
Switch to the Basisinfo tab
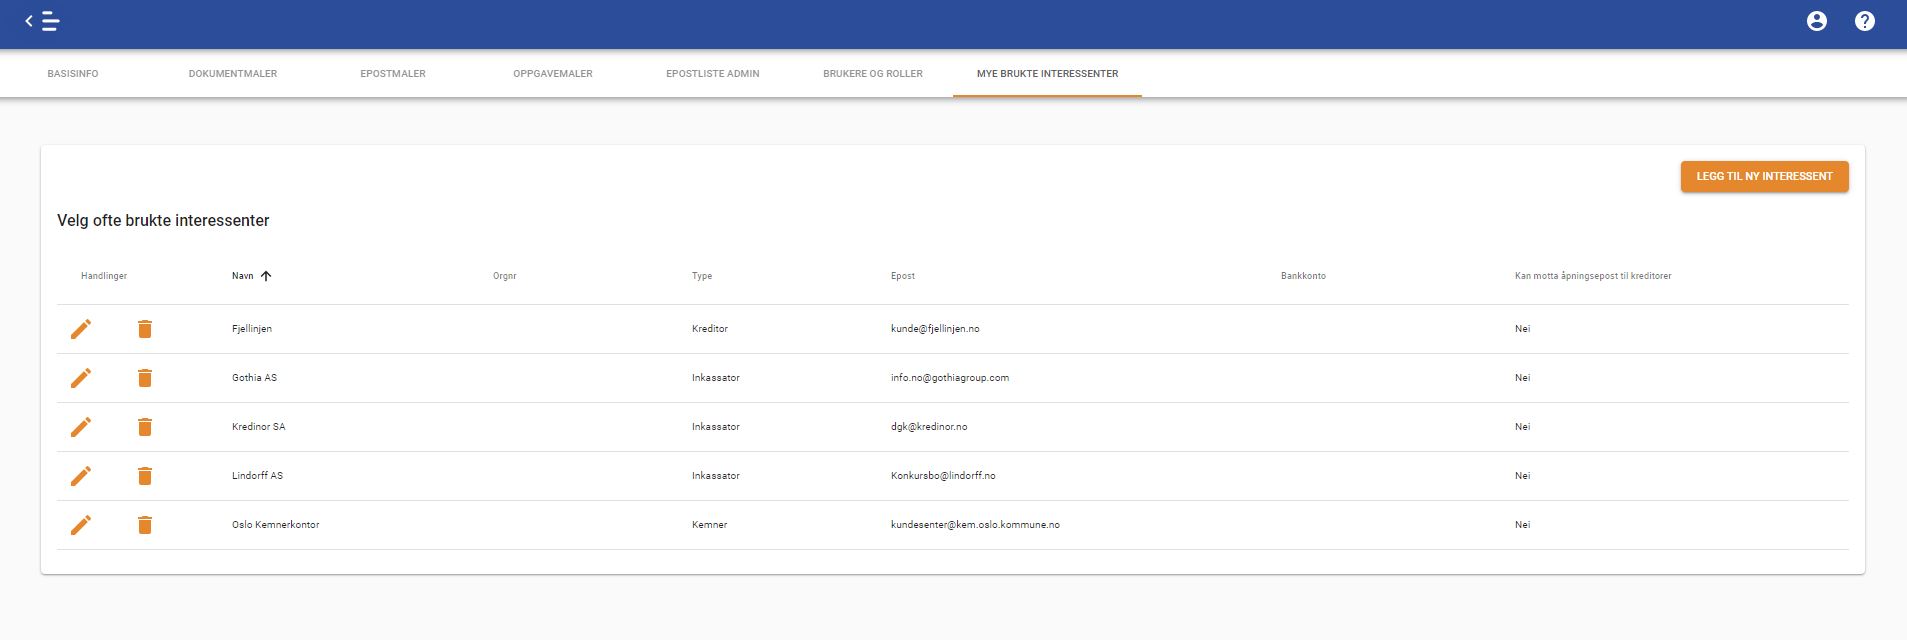pyautogui.click(x=73, y=74)
